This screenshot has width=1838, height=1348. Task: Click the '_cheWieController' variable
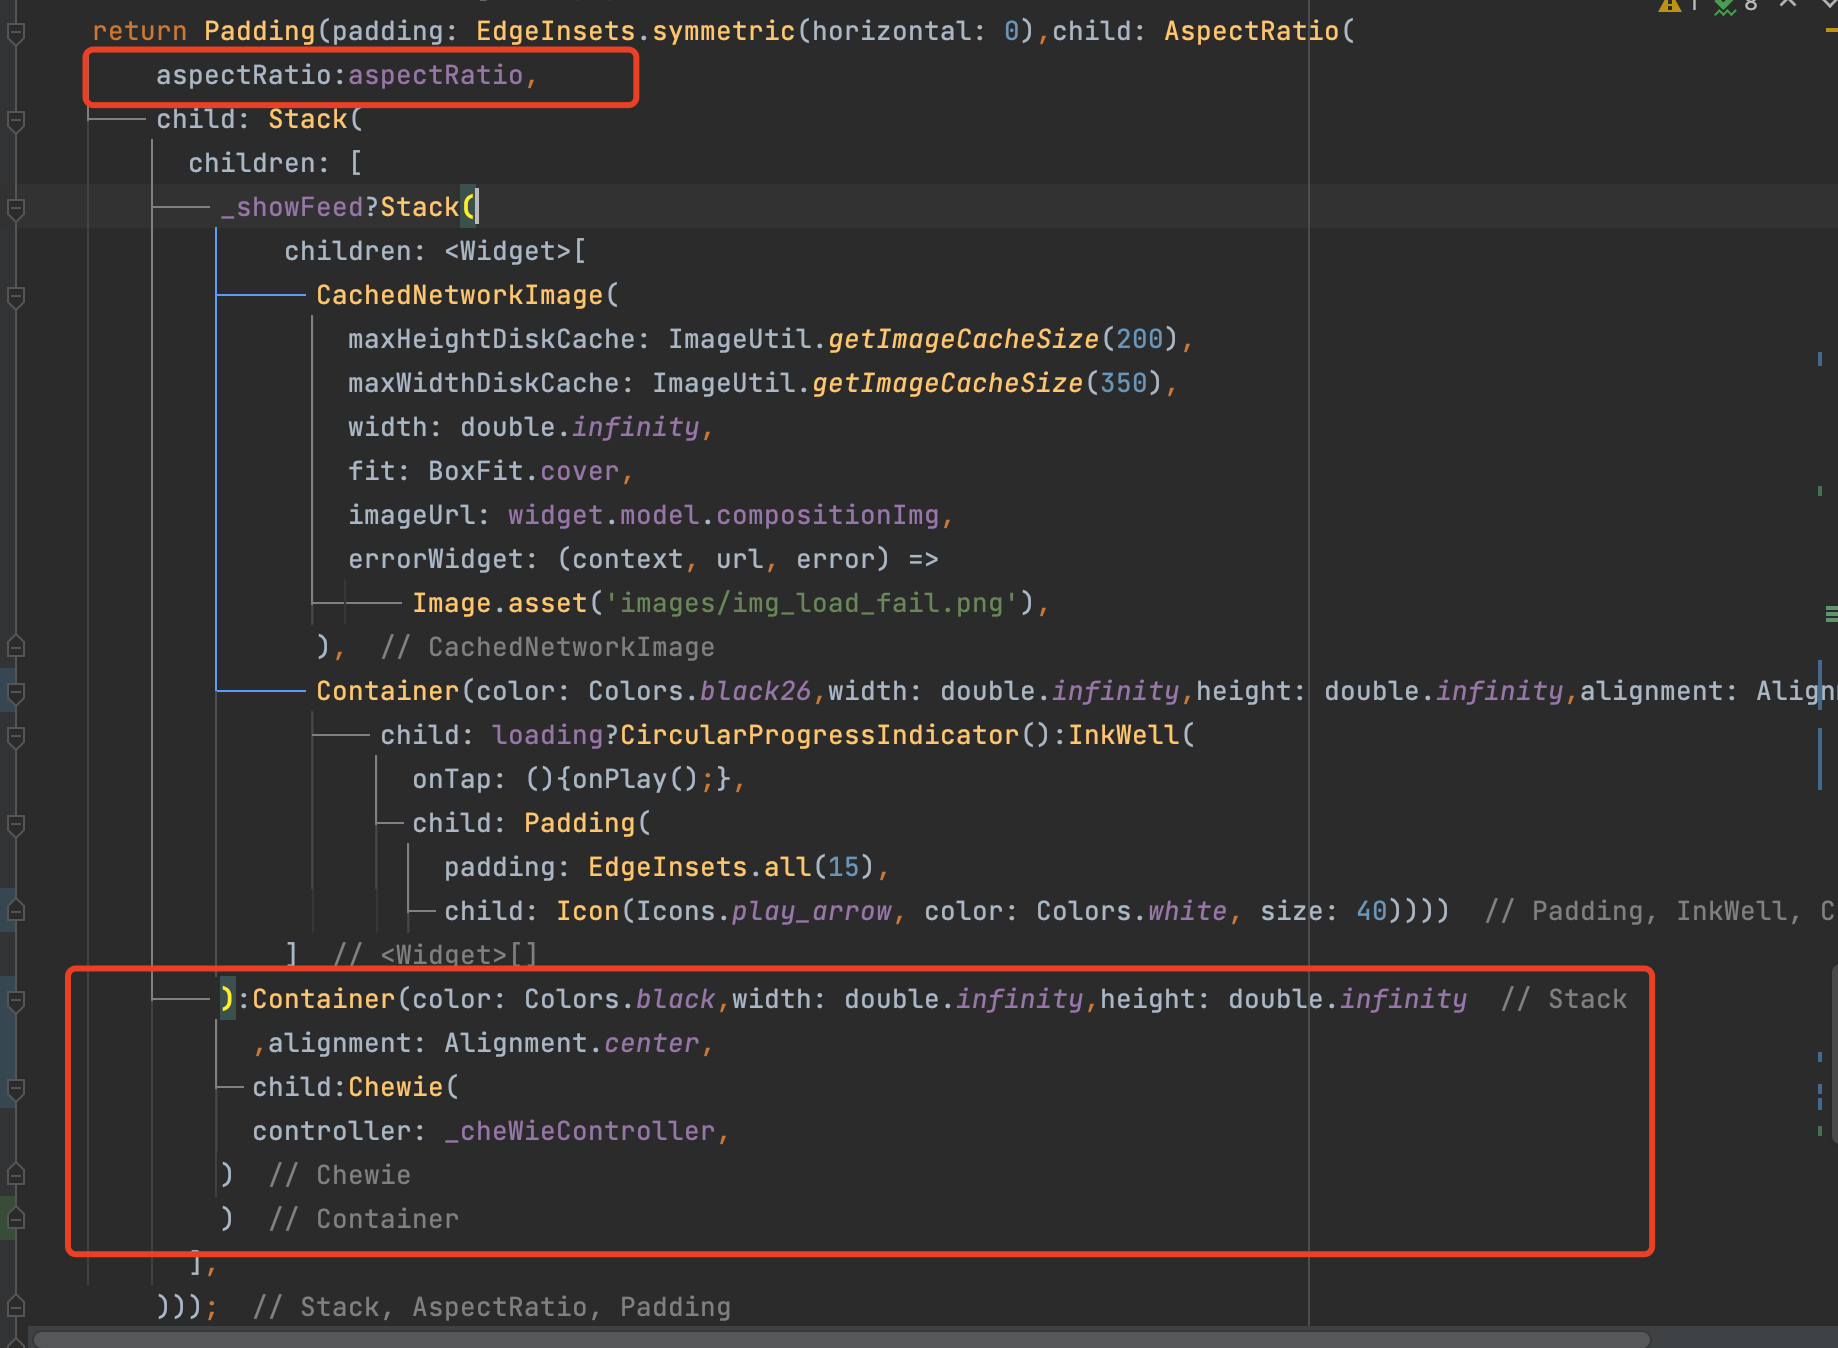point(579,1132)
